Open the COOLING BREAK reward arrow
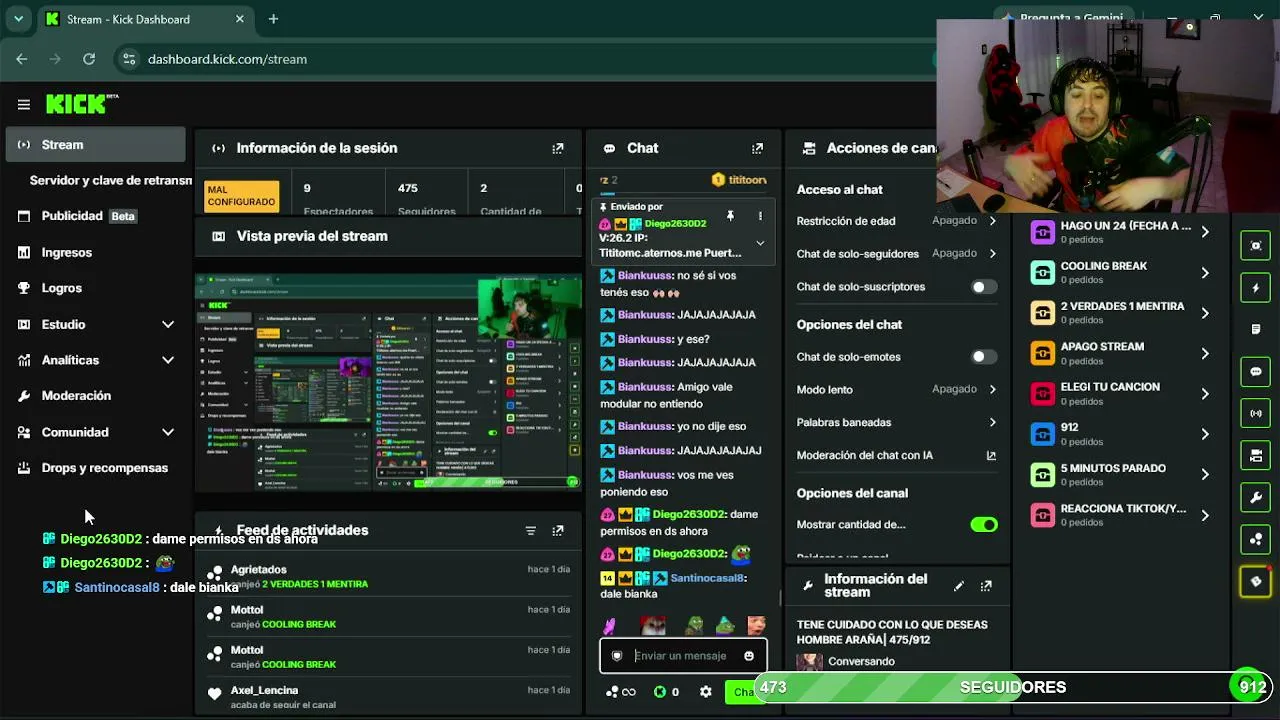The width and height of the screenshot is (1280, 720). click(x=1205, y=273)
